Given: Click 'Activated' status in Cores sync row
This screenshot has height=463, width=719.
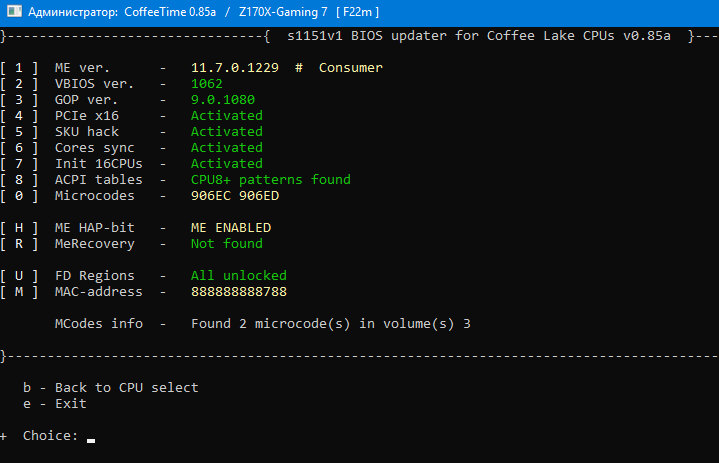Looking at the screenshot, I should (x=227, y=148).
